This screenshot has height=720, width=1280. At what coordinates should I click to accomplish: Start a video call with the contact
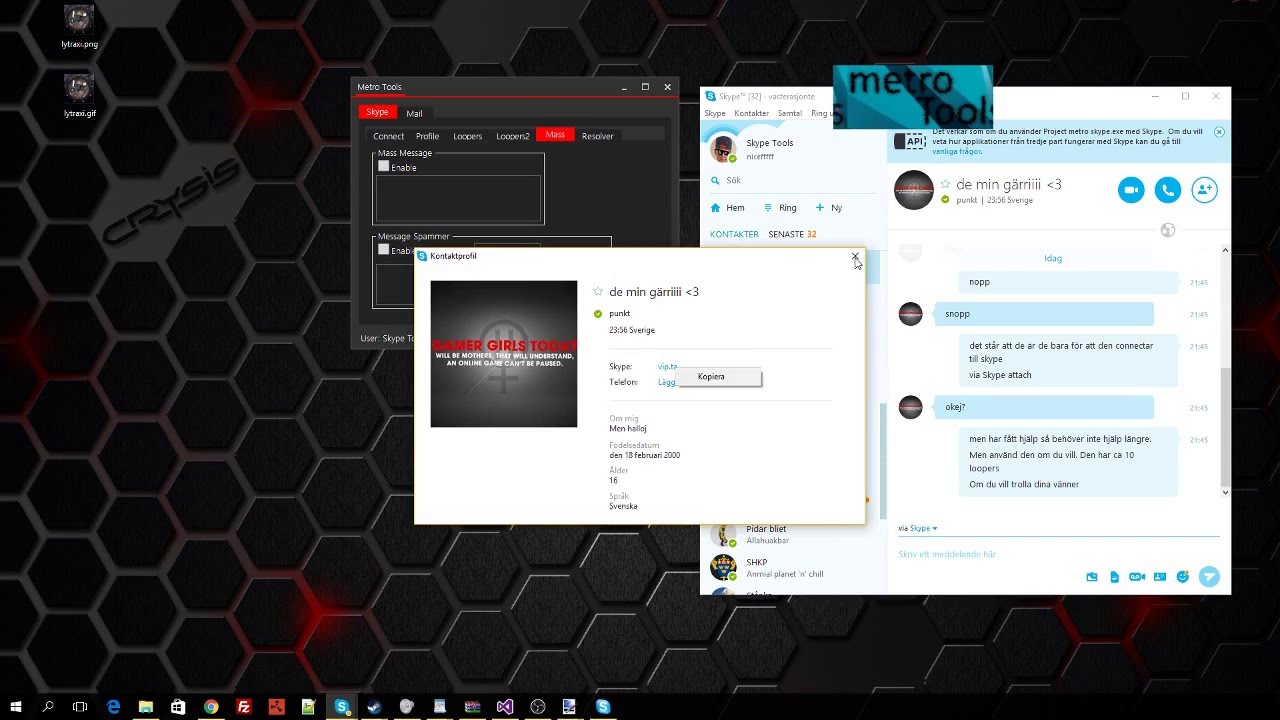(1131, 189)
